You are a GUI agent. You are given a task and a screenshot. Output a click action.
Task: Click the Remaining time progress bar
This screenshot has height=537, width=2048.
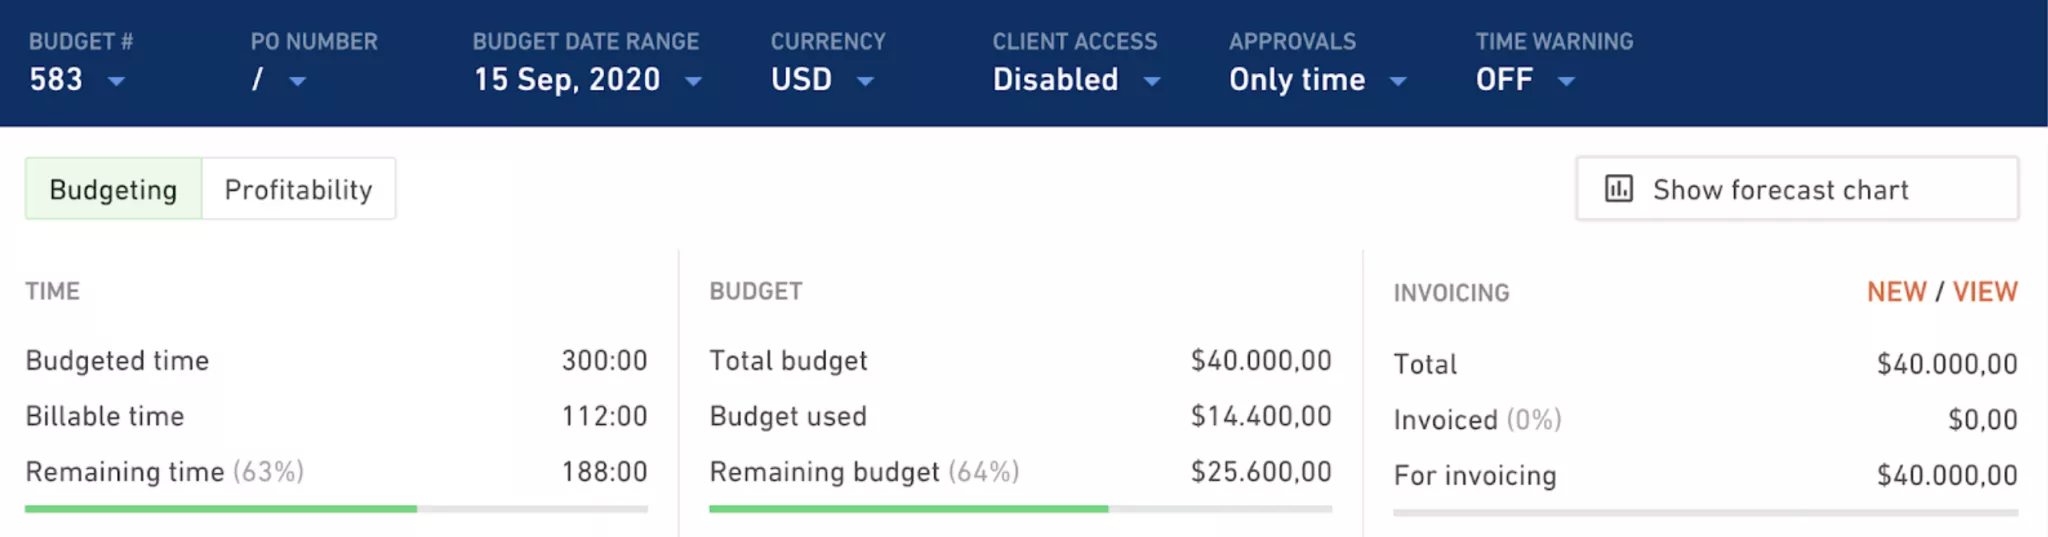click(x=336, y=509)
